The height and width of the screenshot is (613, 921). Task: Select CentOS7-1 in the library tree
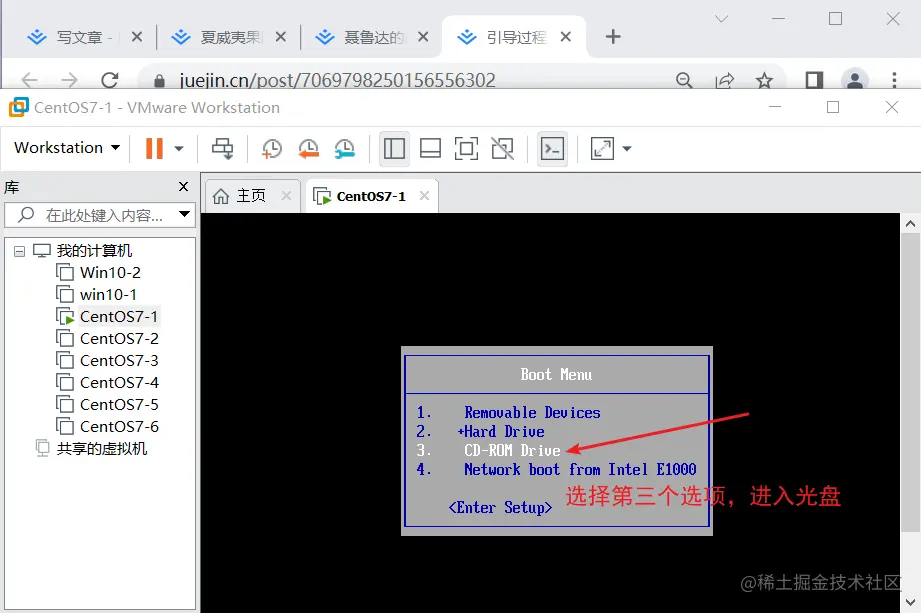click(x=119, y=316)
